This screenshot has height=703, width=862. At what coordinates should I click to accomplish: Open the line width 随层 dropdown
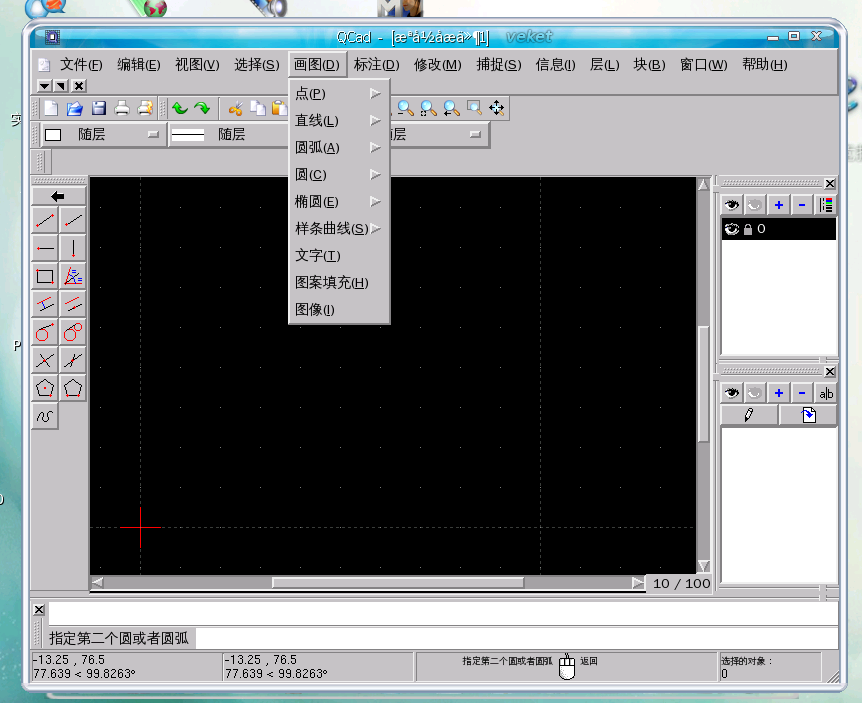(229, 135)
